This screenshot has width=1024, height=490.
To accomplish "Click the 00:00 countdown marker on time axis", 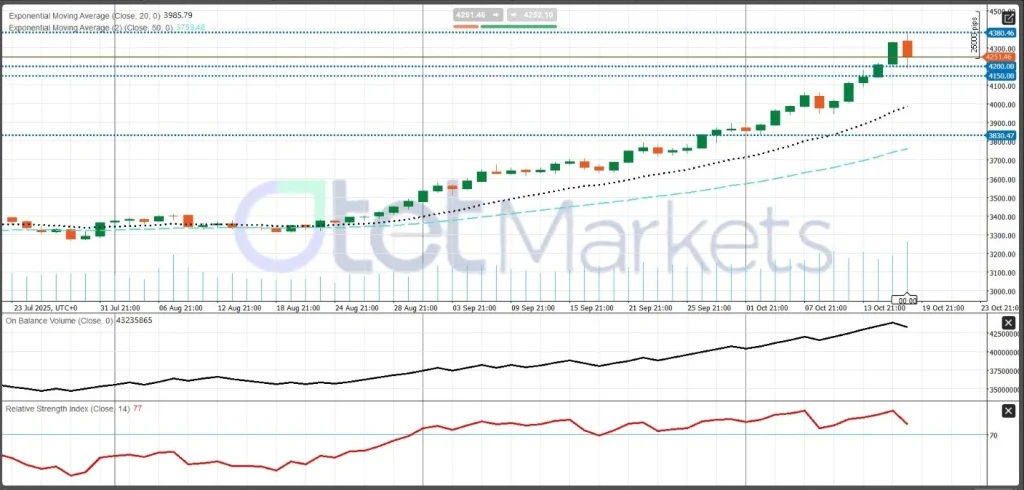I will pos(907,300).
